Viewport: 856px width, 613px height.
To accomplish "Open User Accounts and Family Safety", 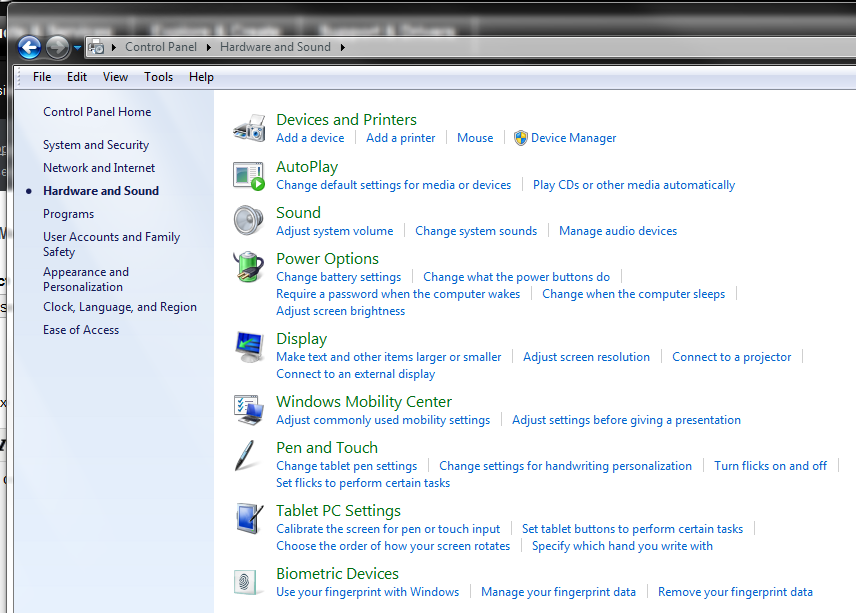I will (x=111, y=245).
